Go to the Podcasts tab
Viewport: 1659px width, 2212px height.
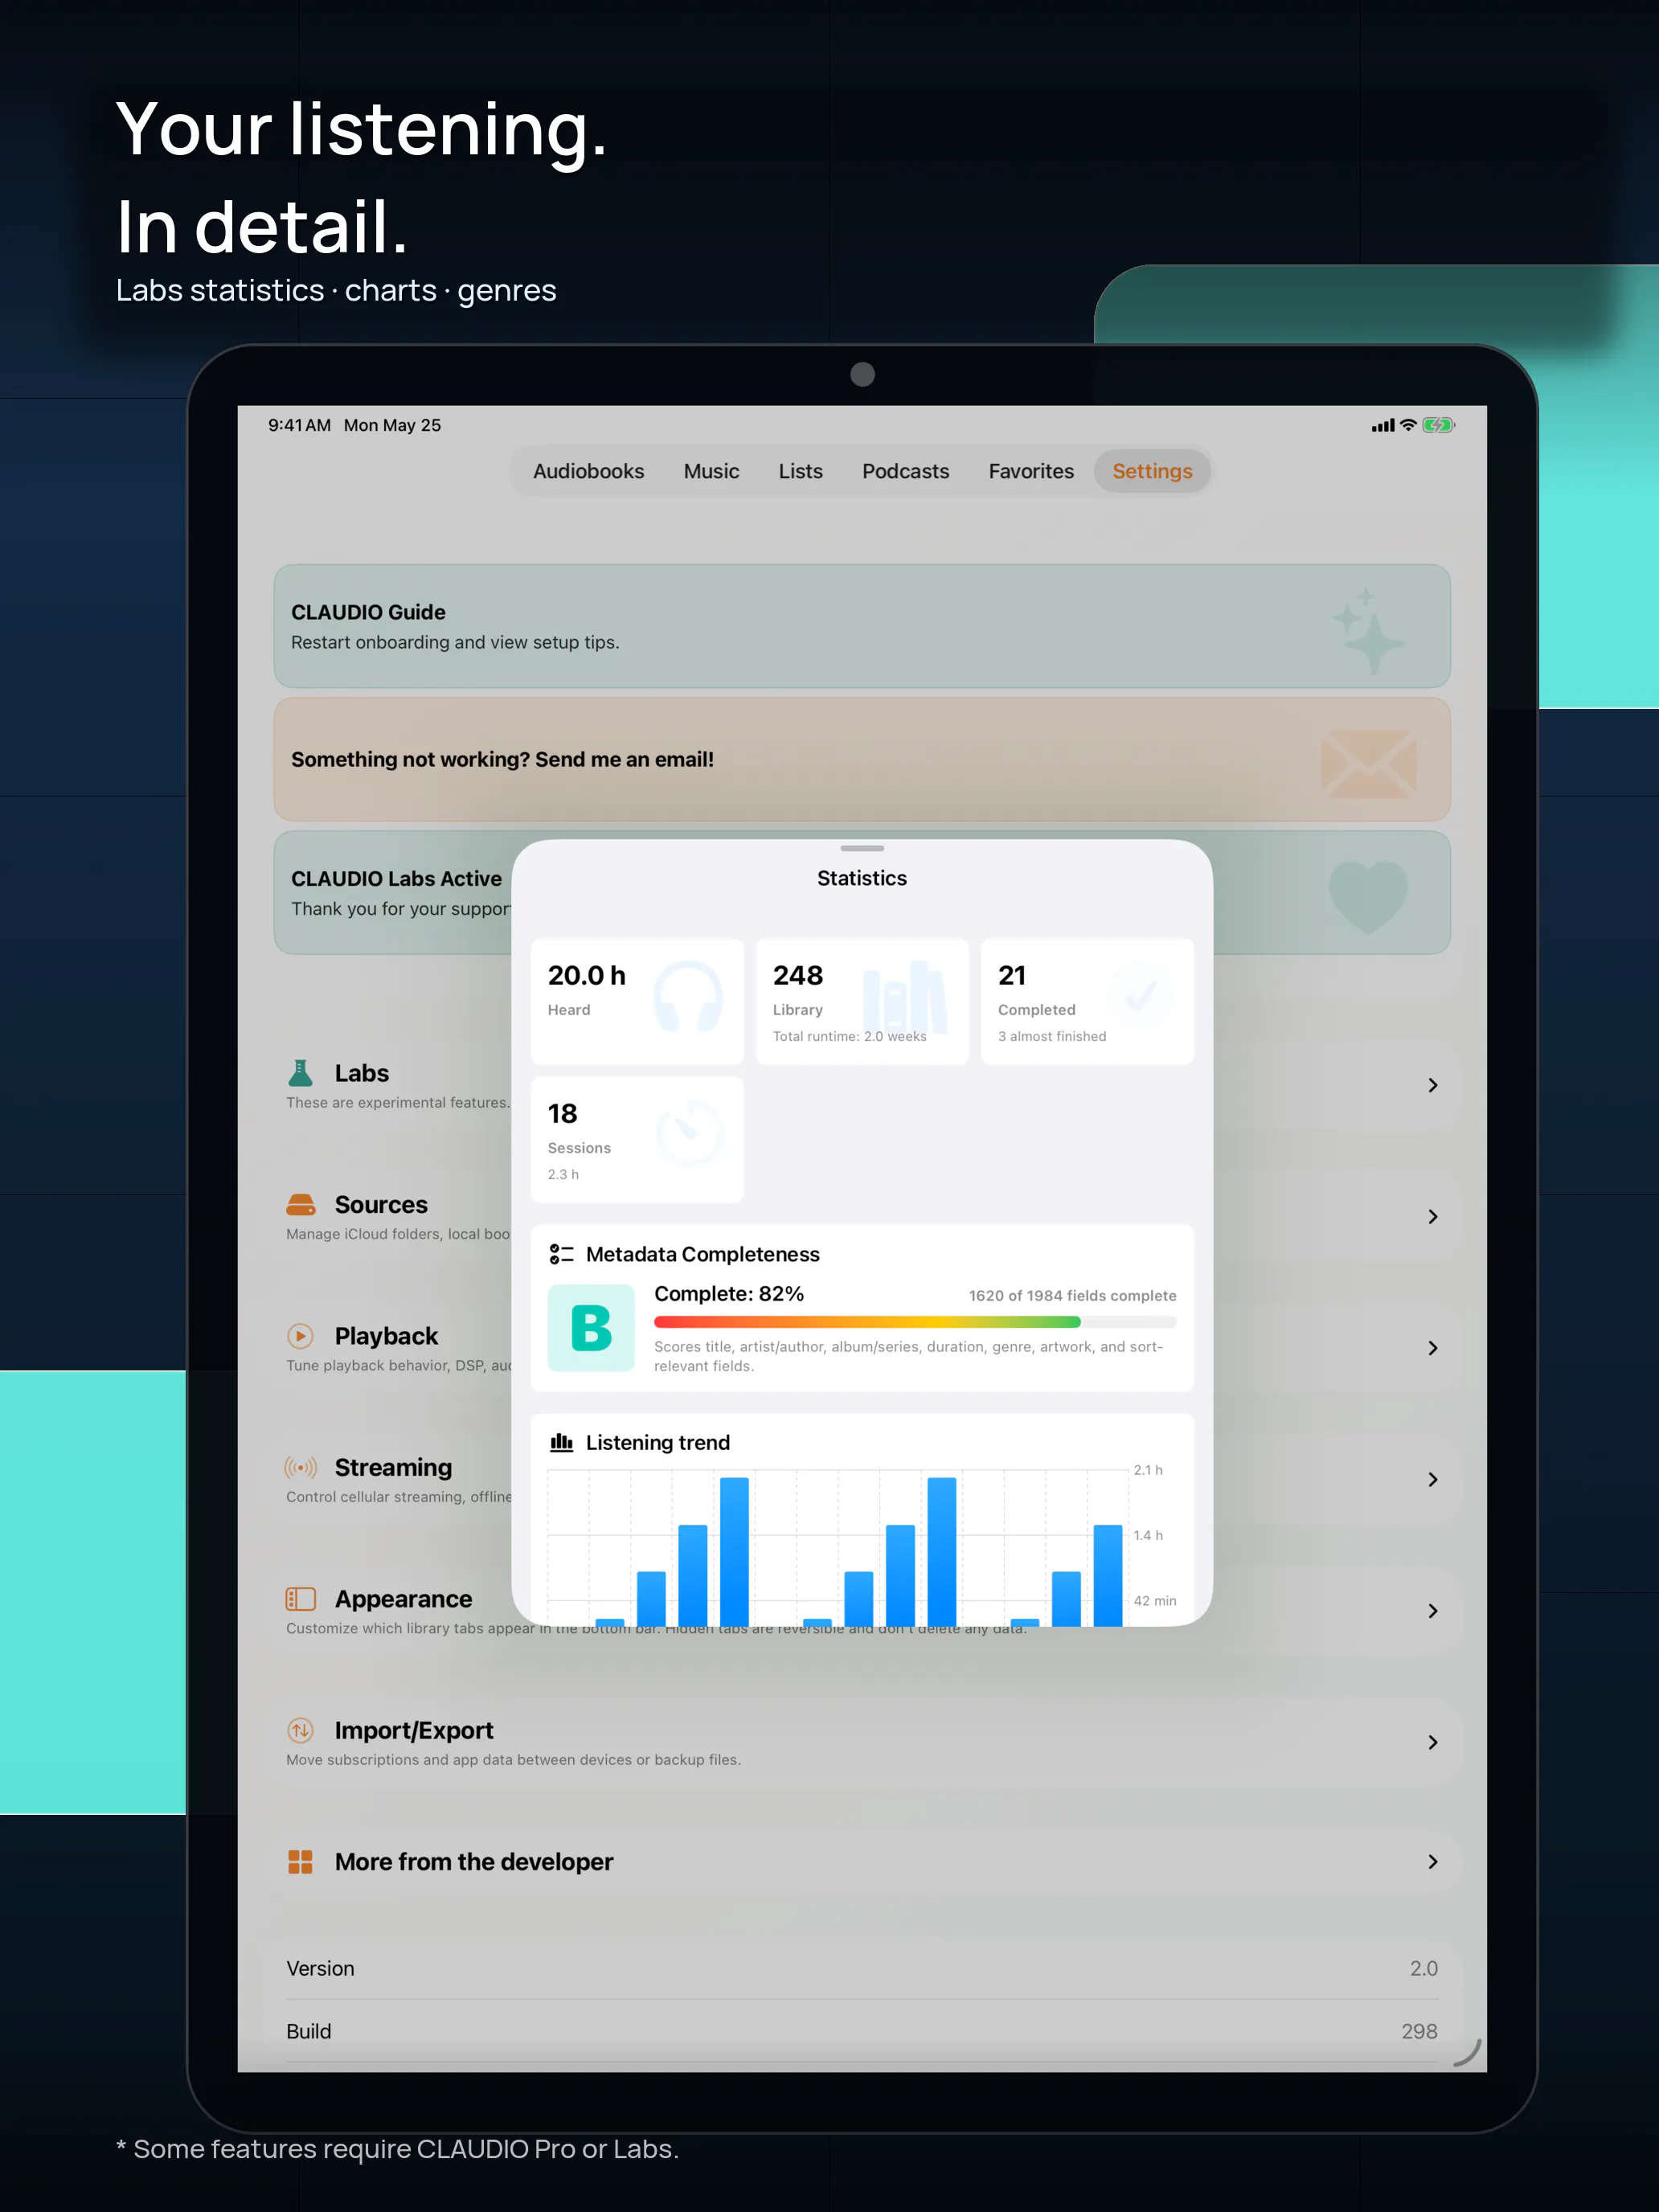coord(905,471)
